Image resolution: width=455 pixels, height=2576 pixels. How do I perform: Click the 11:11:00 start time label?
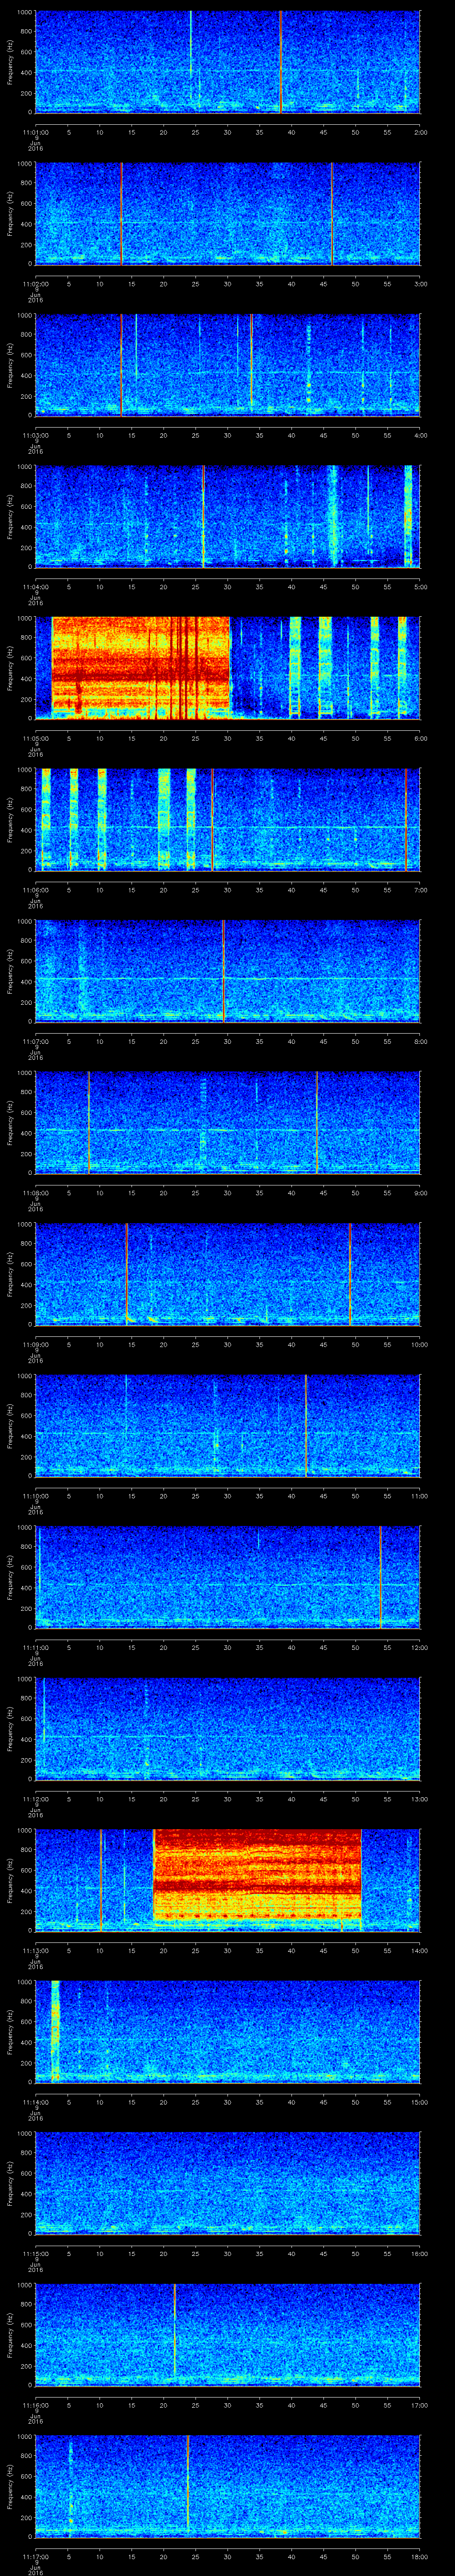coord(36,1647)
